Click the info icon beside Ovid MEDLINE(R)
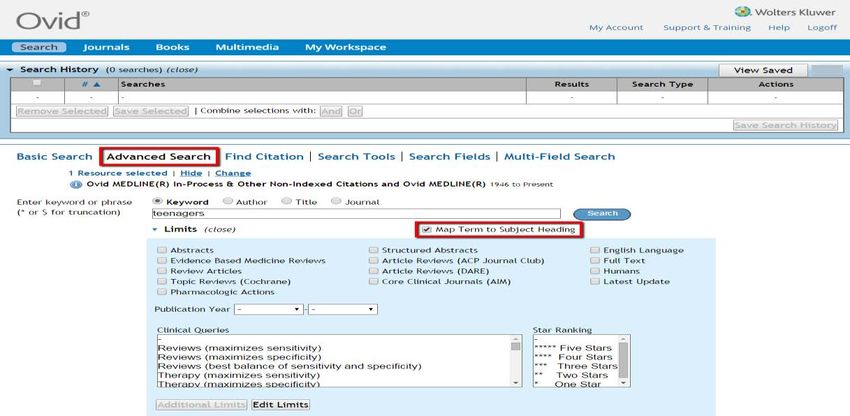This screenshot has height=416, width=850. pyautogui.click(x=75, y=184)
